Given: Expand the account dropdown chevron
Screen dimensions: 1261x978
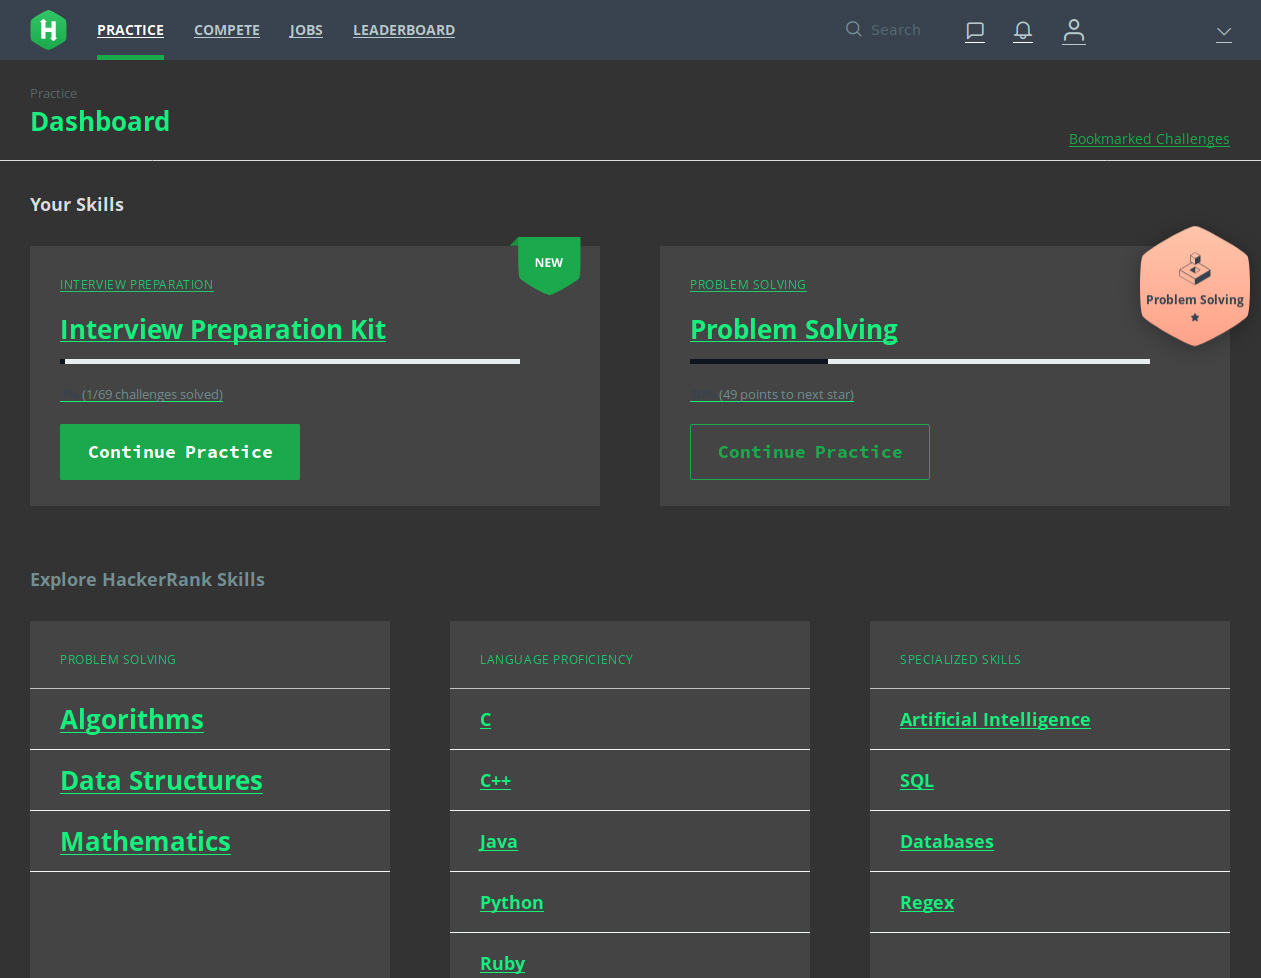Looking at the screenshot, I should pos(1223,33).
